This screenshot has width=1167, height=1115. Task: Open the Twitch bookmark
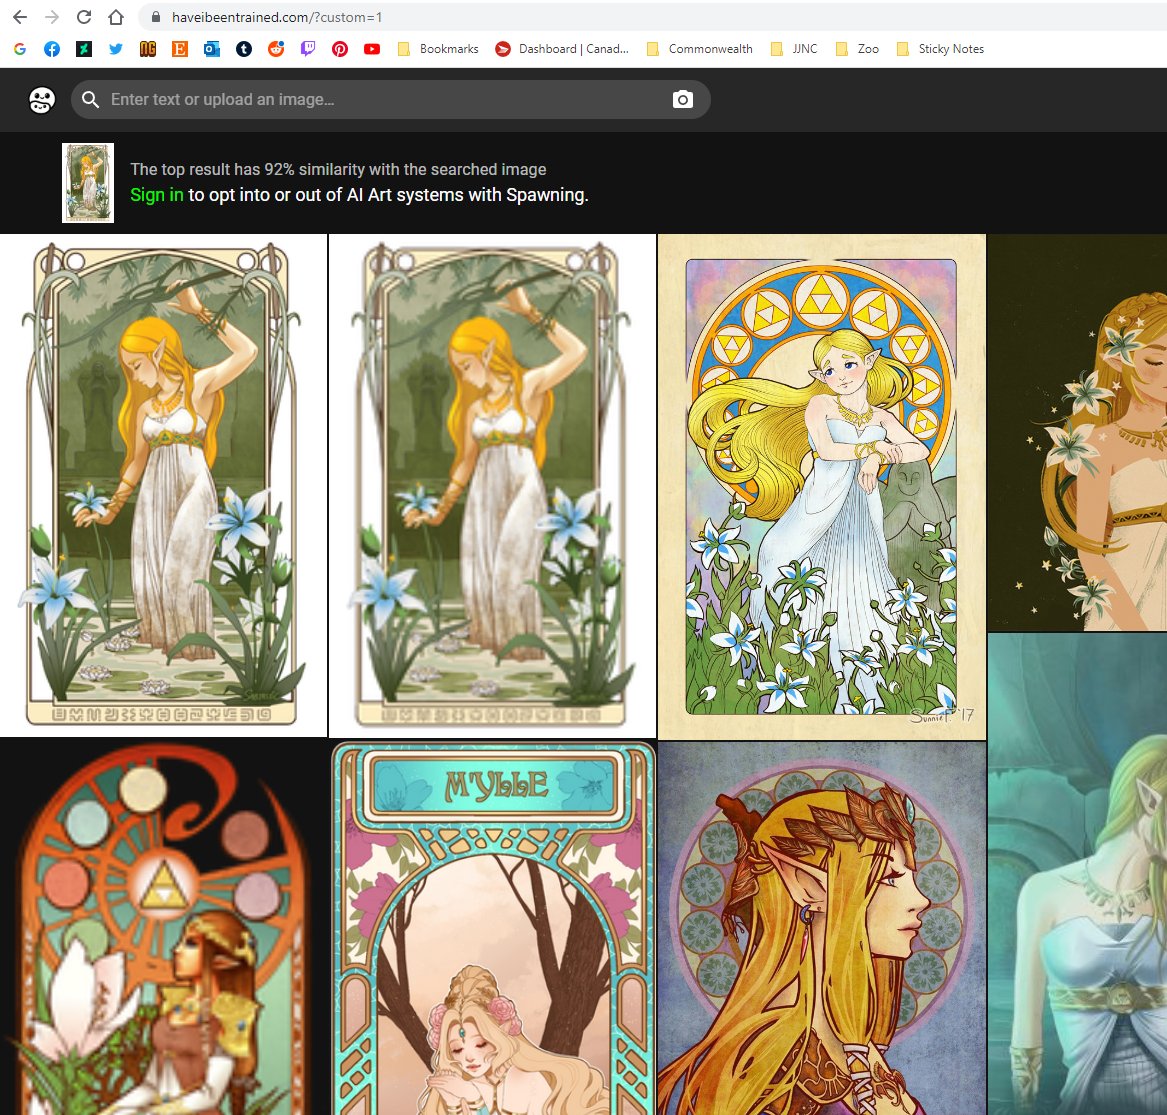click(307, 49)
